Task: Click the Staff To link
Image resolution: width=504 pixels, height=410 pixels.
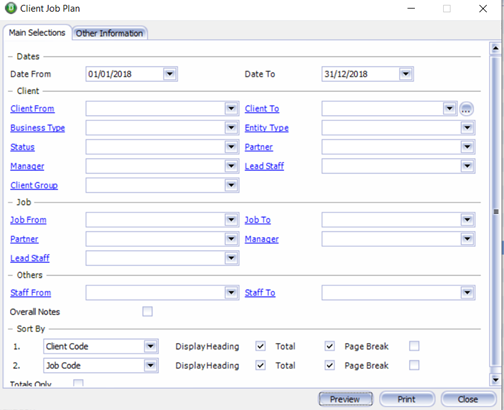Action: pos(260,293)
